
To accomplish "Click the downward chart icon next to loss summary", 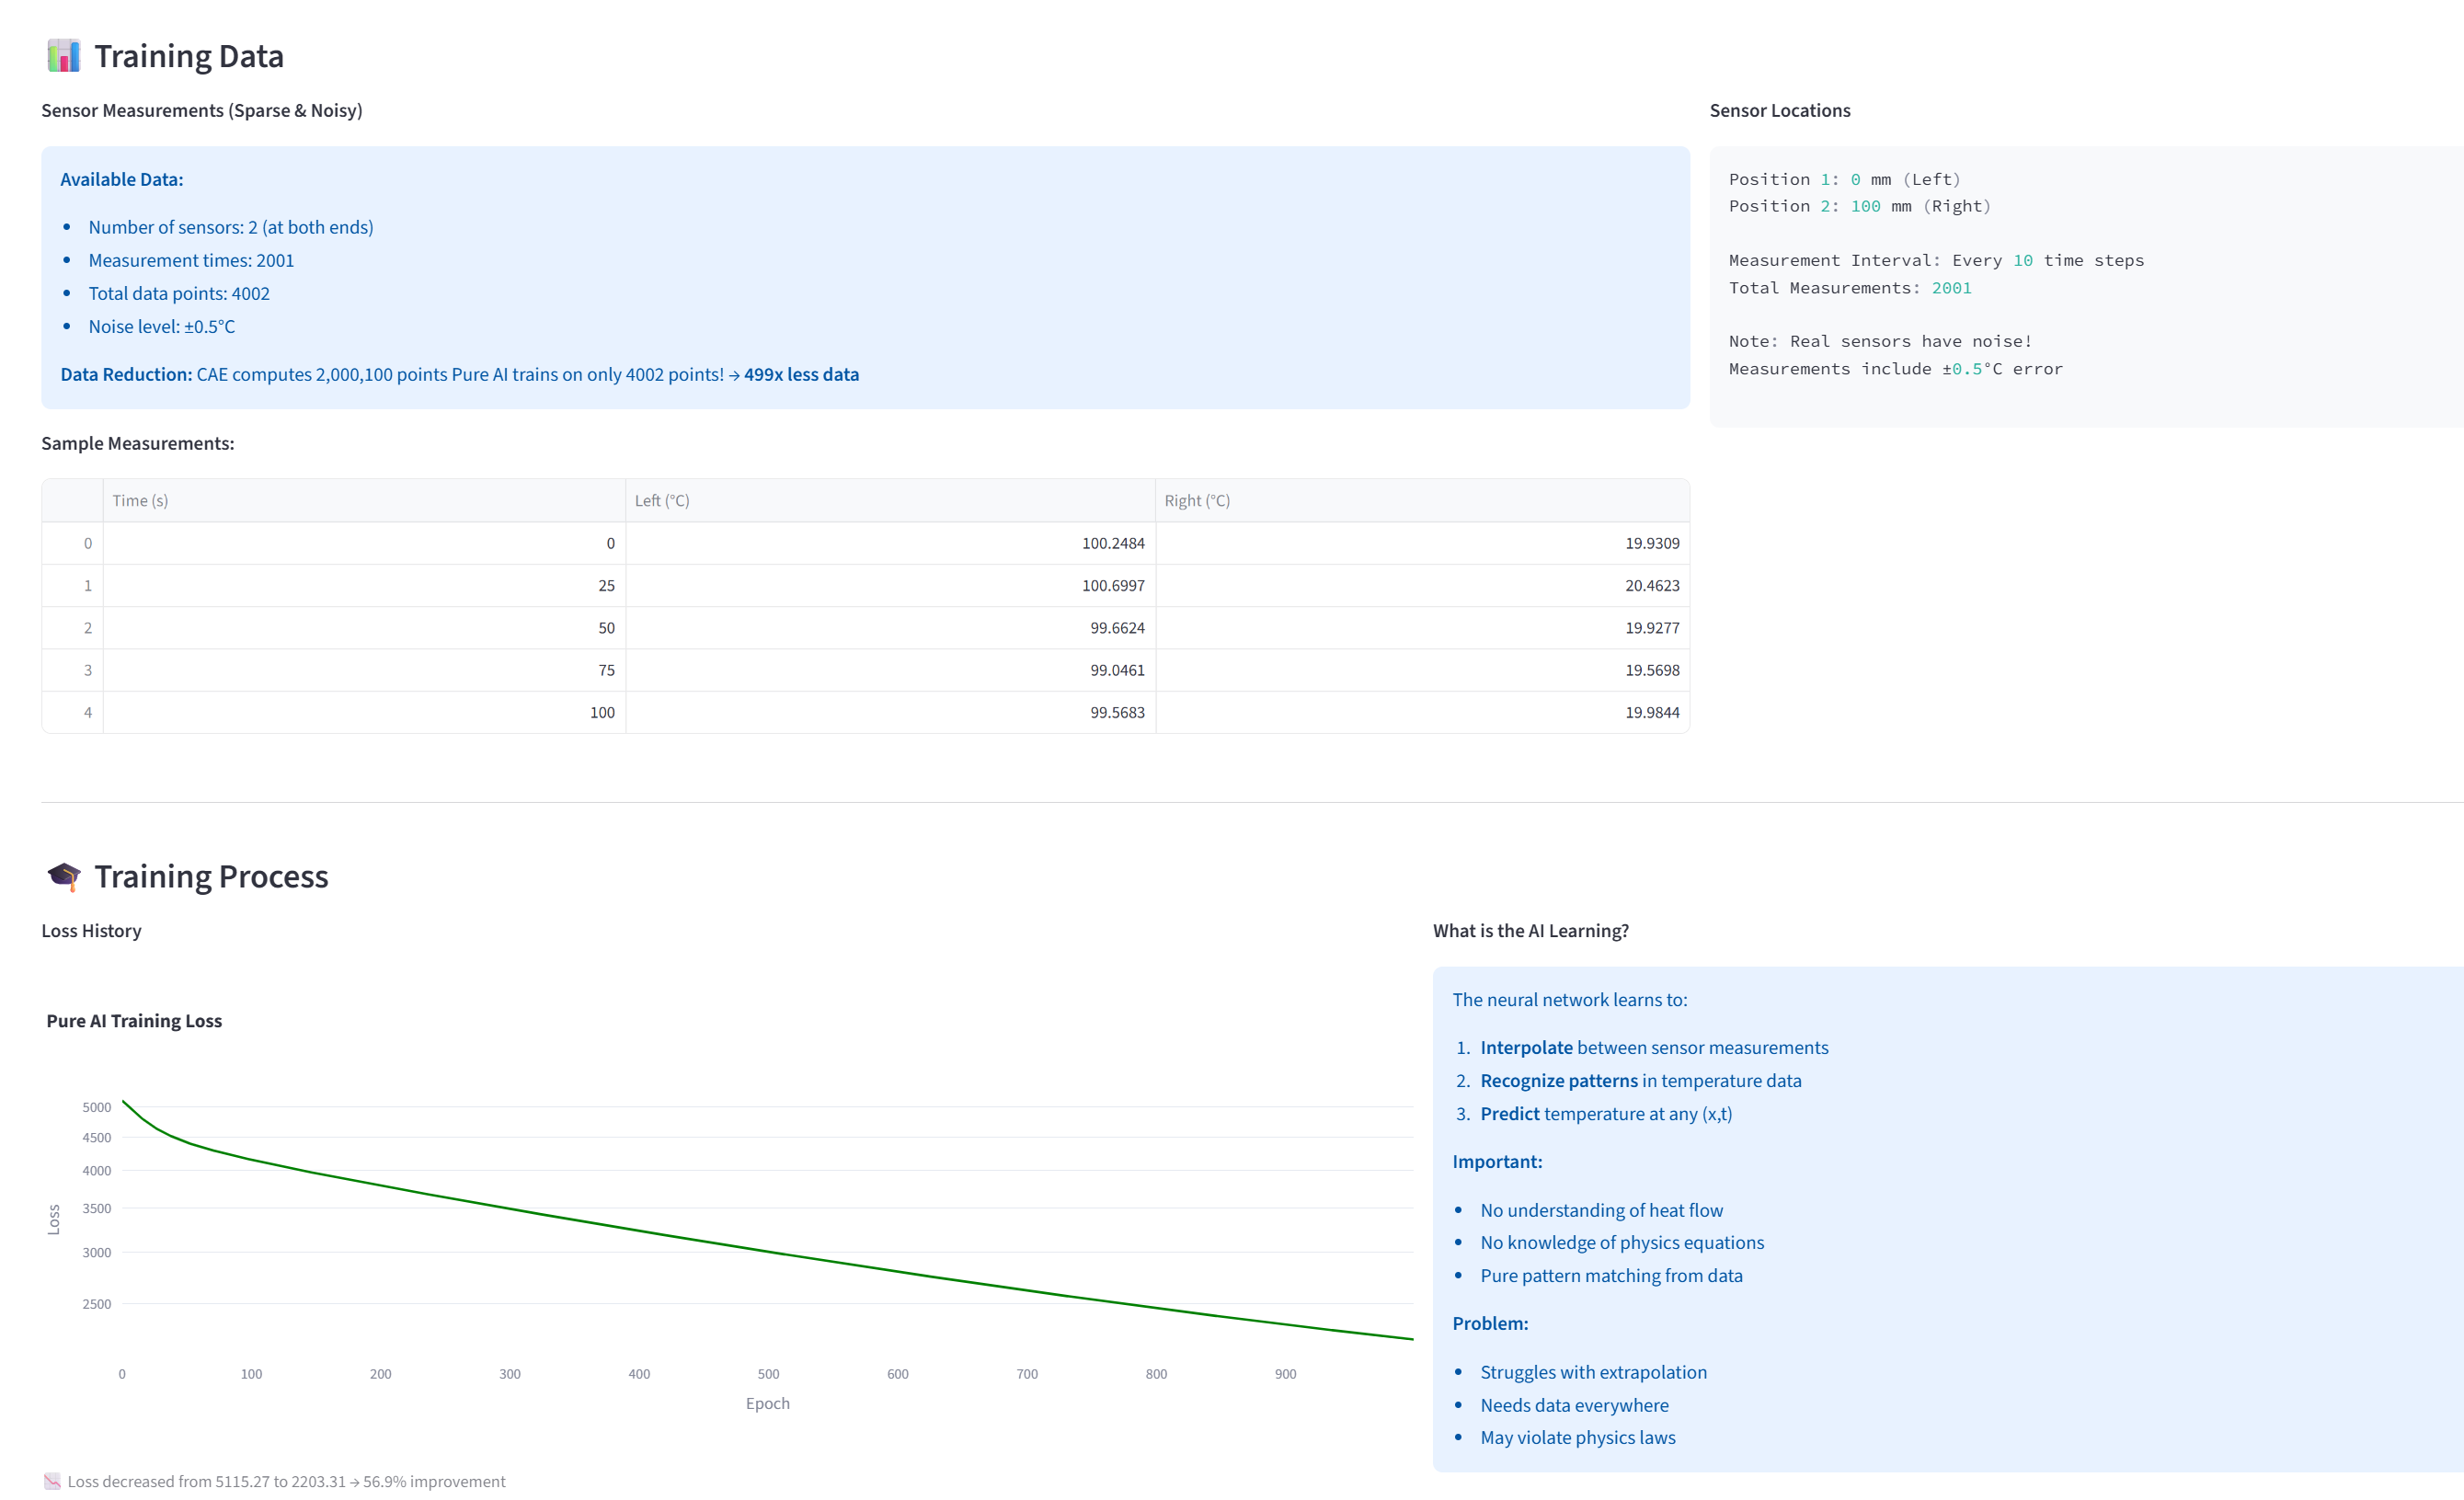I will (52, 1481).
